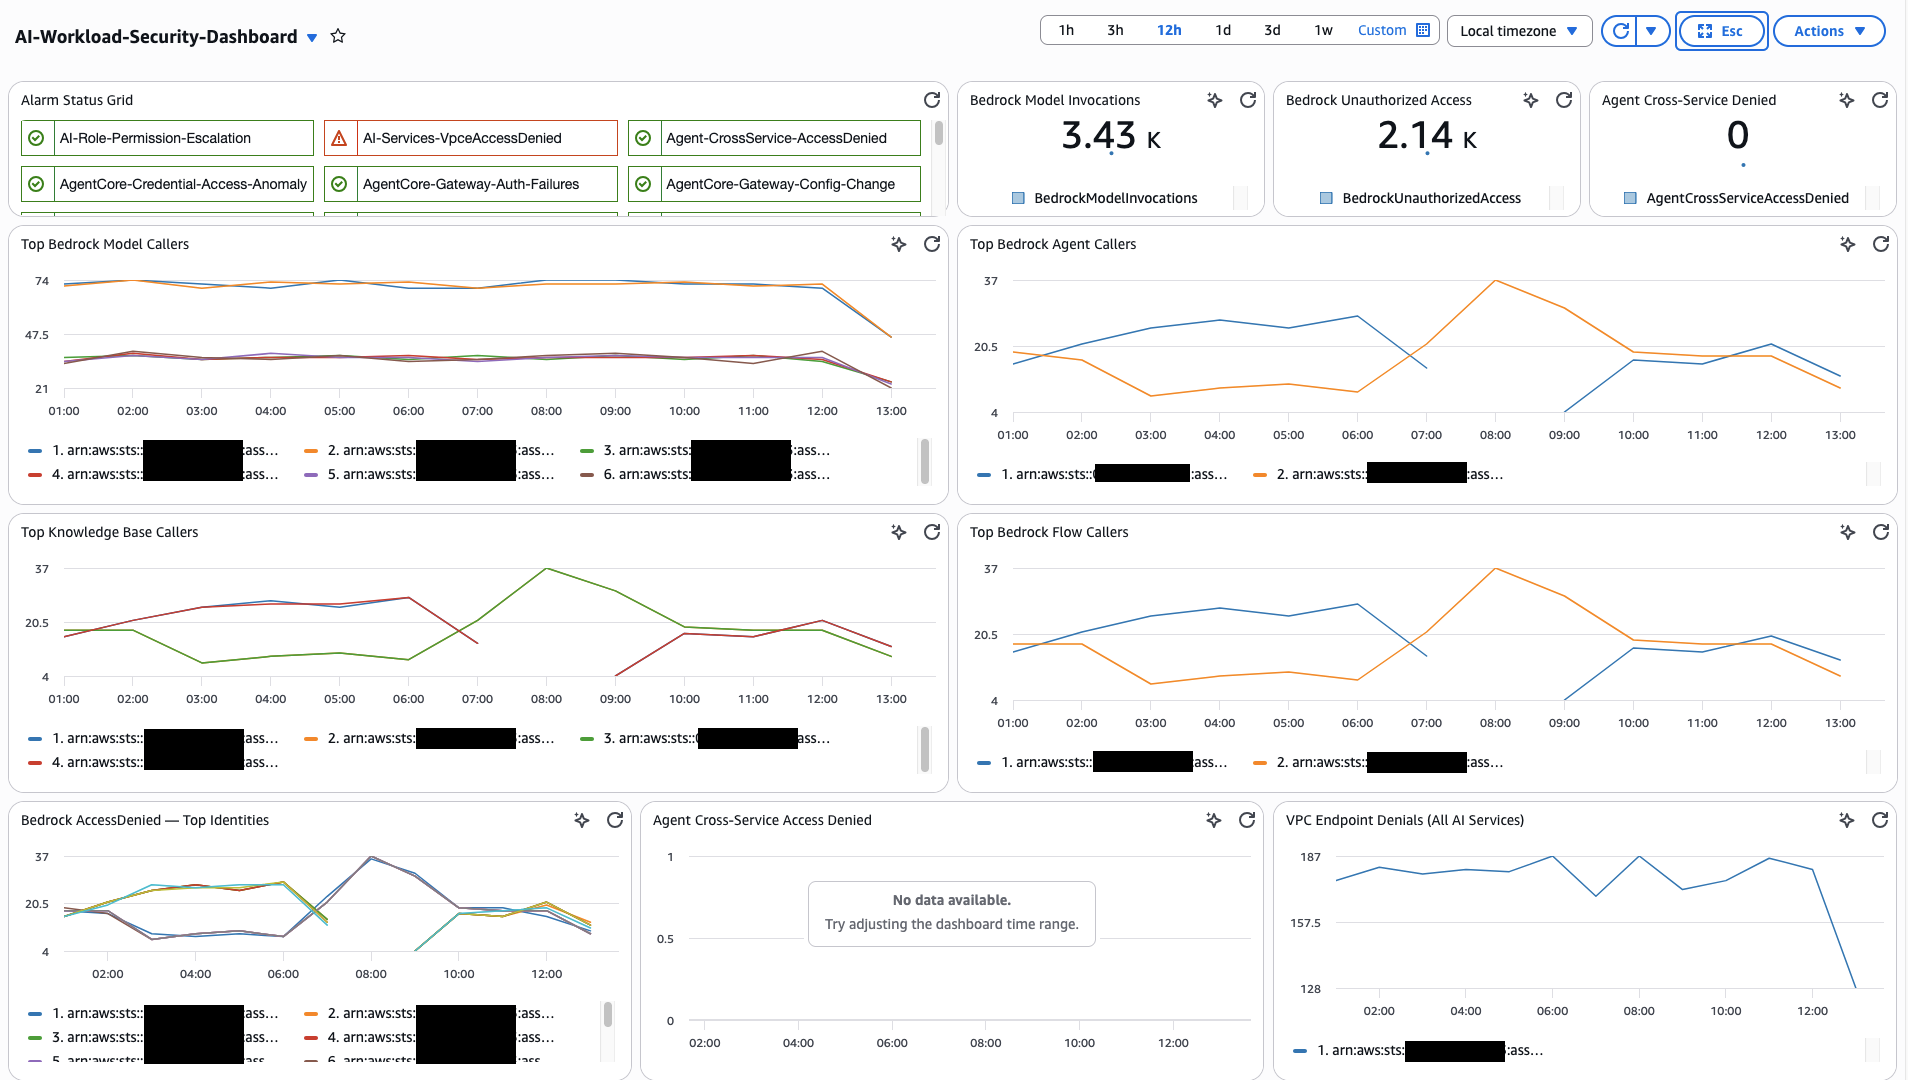
Task: Refresh the Top Bedrock Flow Callers widget
Action: [1881, 532]
